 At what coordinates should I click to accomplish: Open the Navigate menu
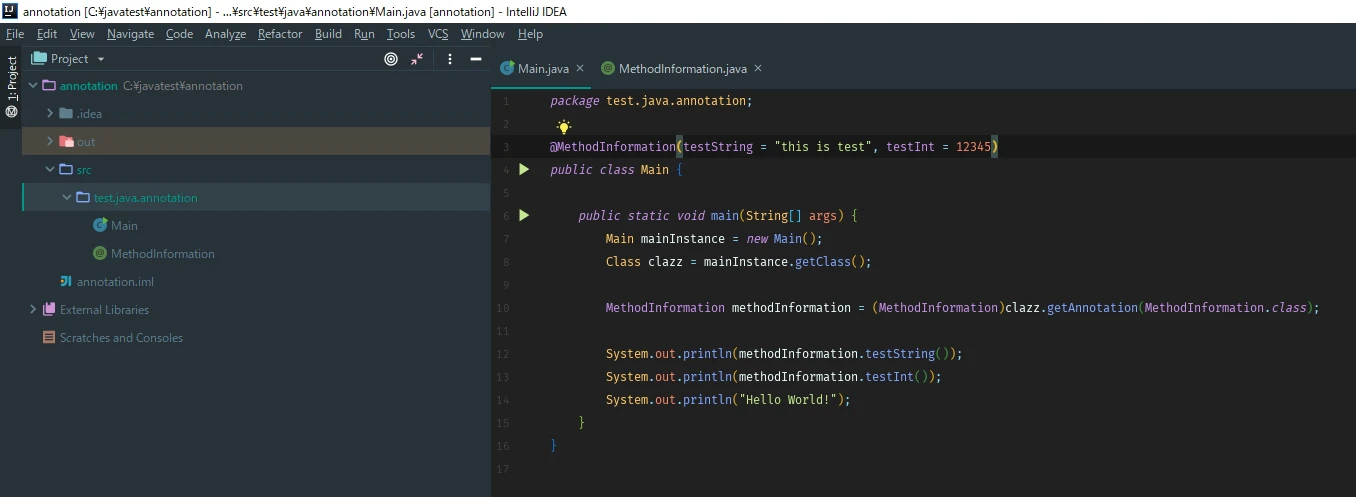(131, 34)
